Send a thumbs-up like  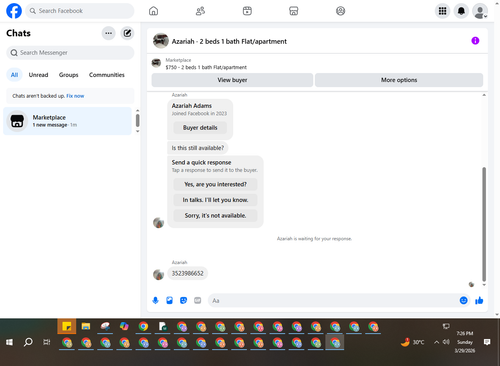[479, 300]
